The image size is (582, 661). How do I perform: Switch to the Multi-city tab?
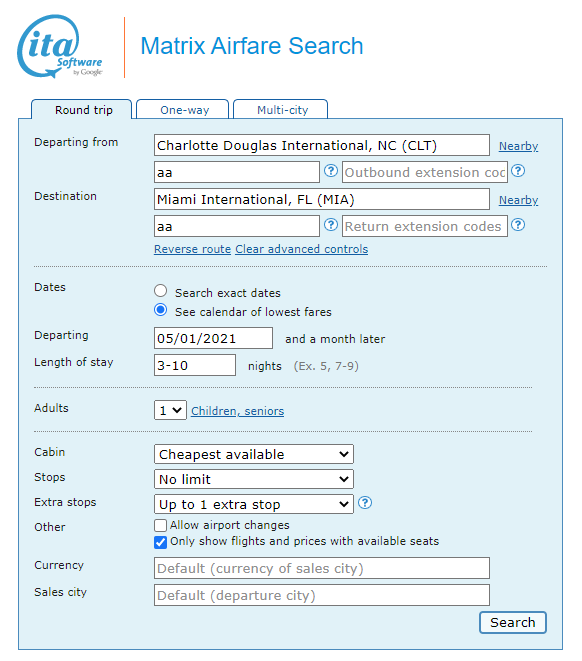282,110
